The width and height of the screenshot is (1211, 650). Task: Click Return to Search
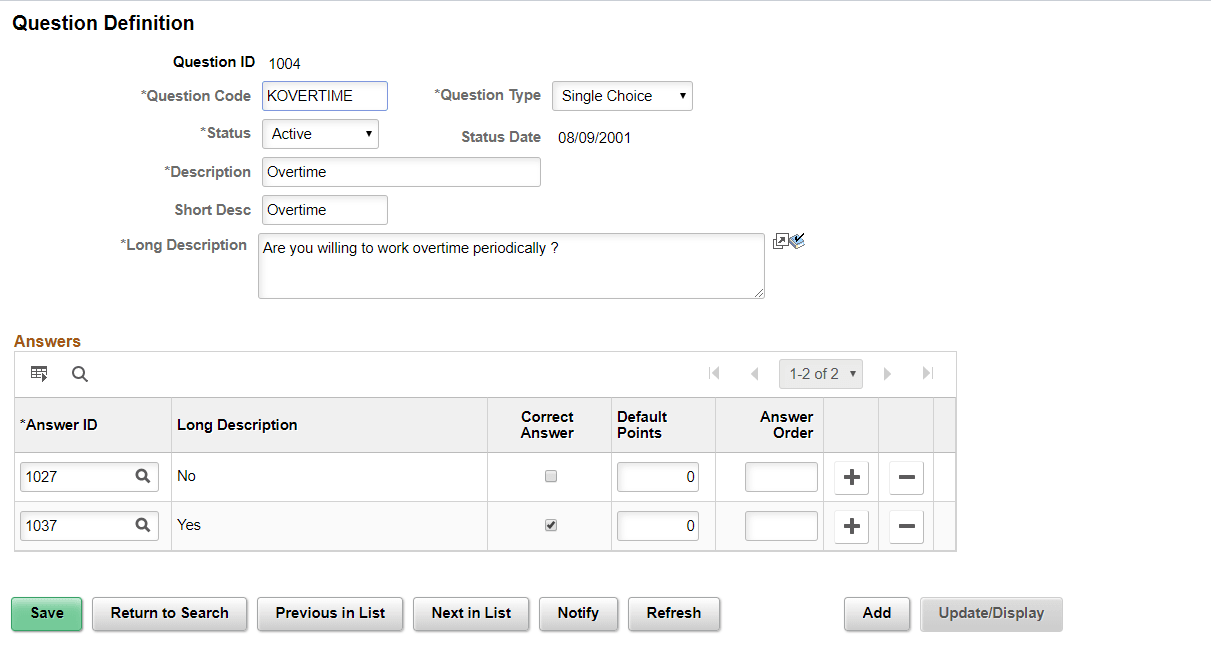point(170,614)
